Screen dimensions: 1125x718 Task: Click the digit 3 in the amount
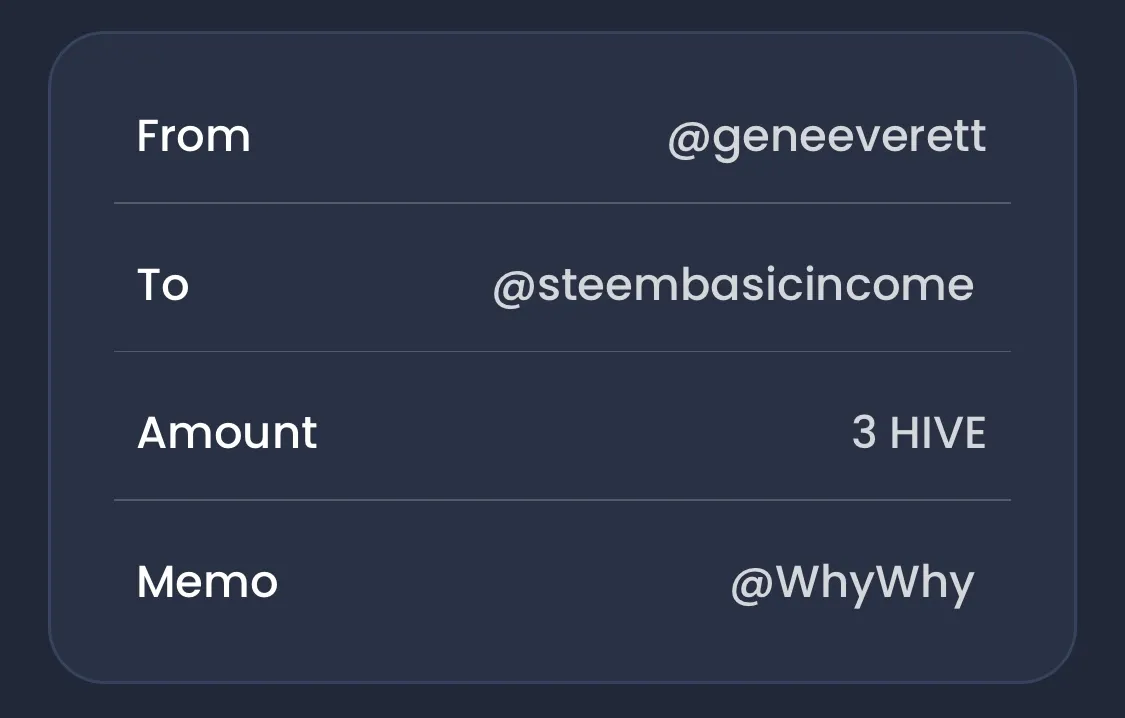(864, 433)
